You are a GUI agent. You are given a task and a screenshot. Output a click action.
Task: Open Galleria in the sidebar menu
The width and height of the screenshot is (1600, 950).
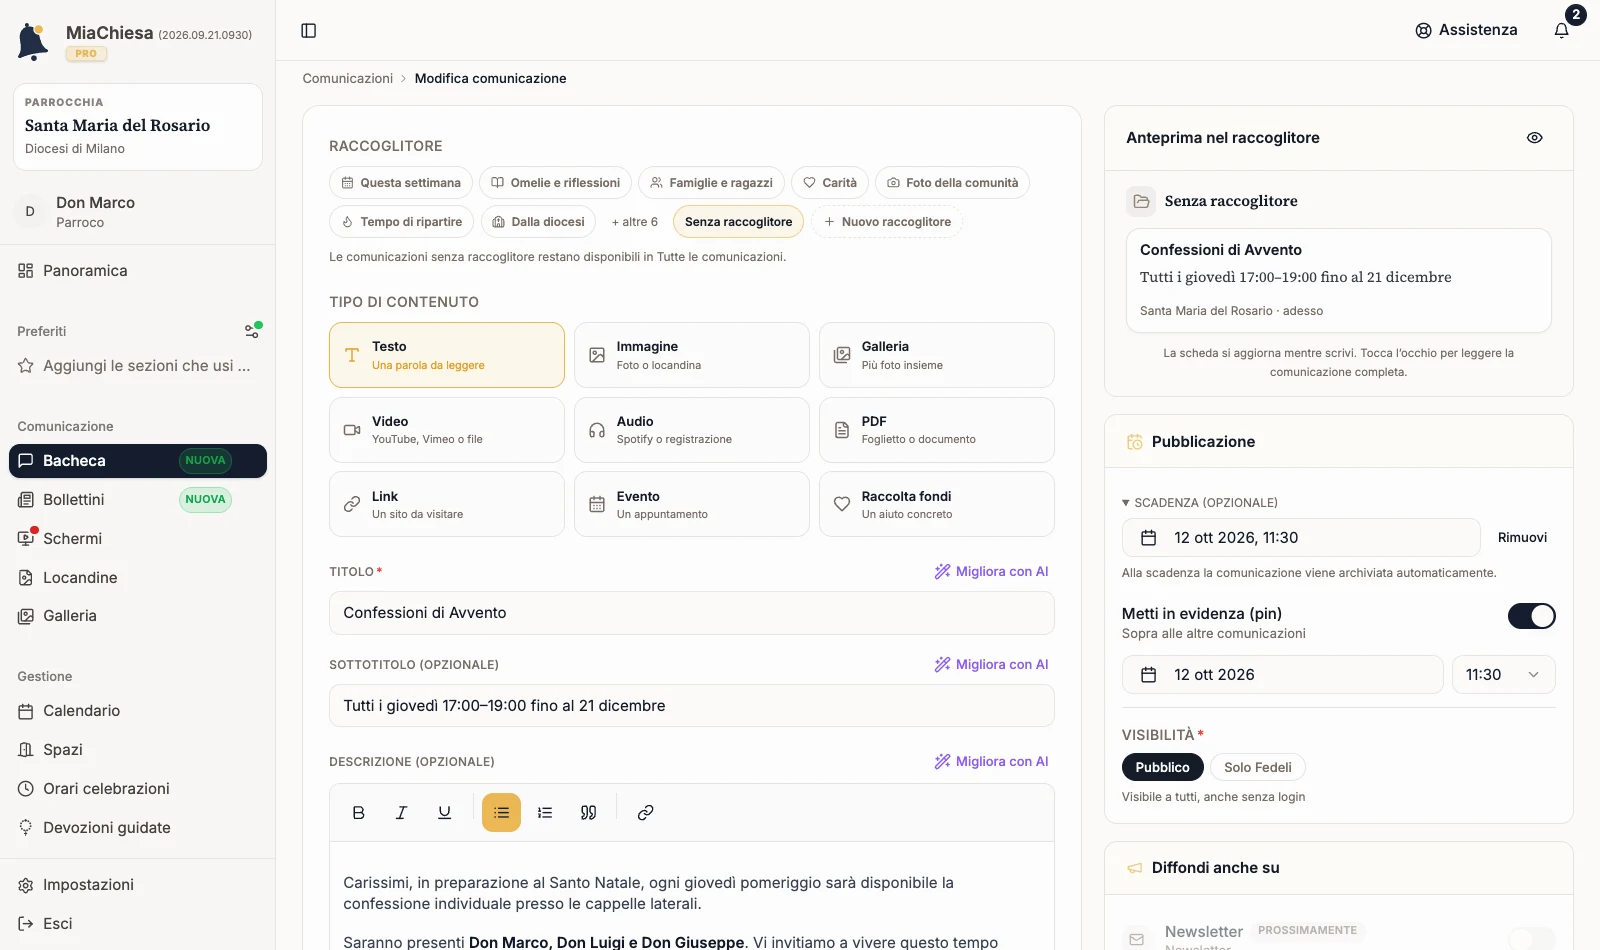pos(138,616)
